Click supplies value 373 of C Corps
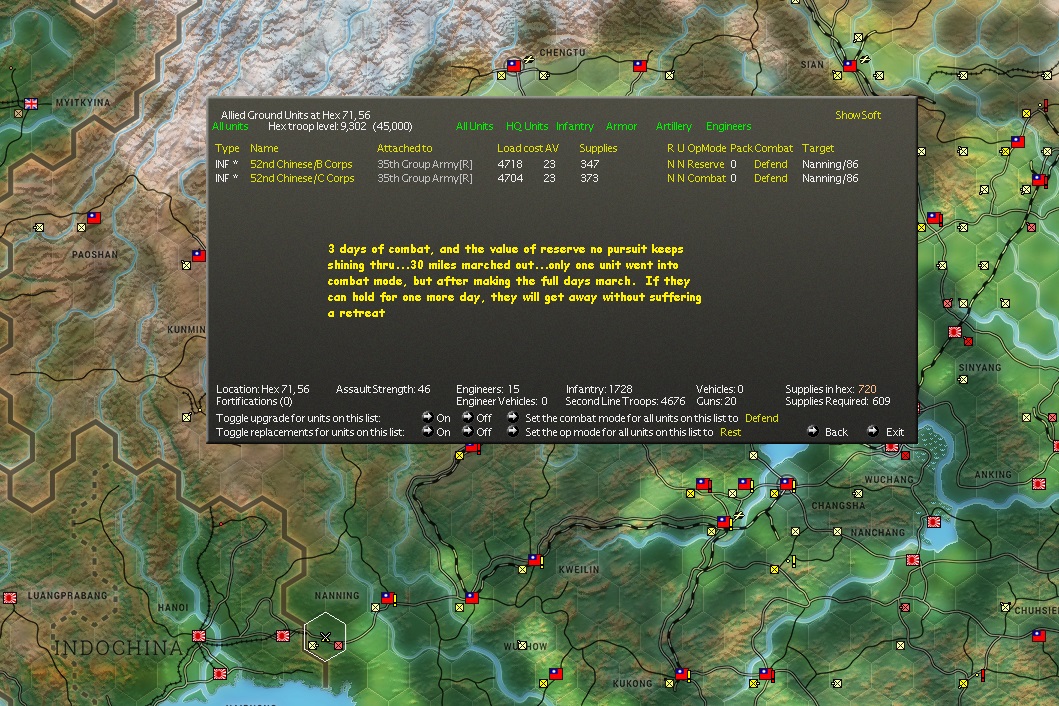This screenshot has width=1059, height=706. click(589, 178)
